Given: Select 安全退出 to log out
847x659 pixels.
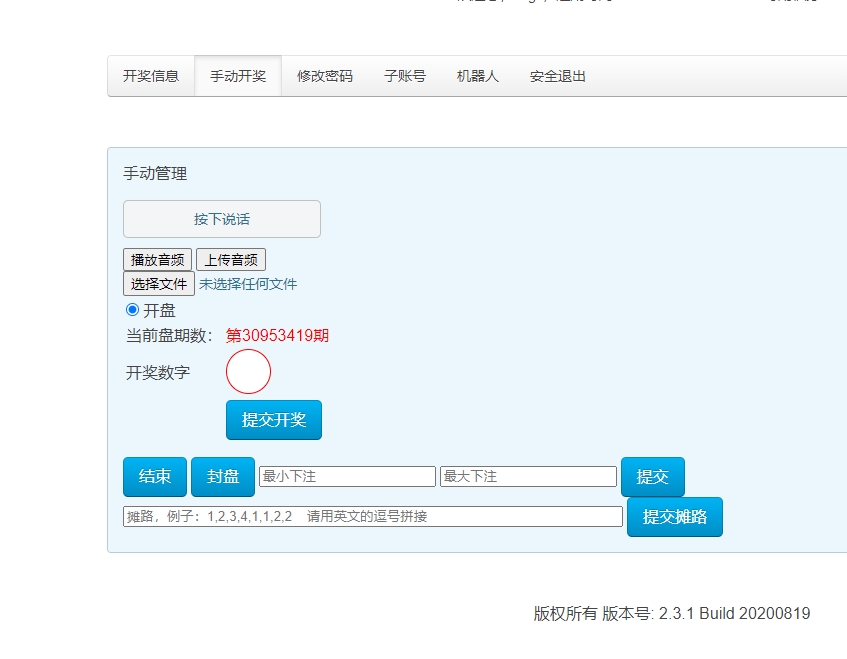Looking at the screenshot, I should point(557,76).
